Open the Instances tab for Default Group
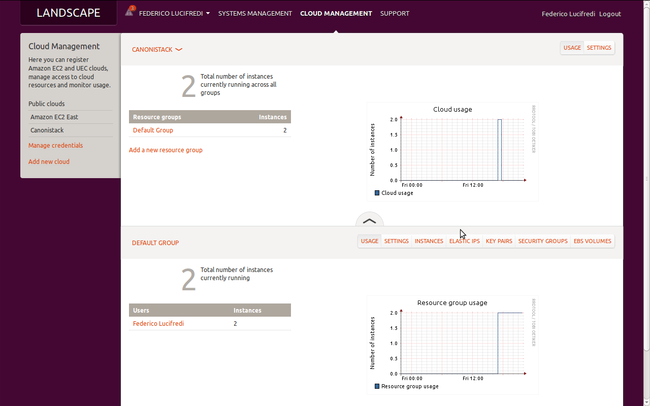This screenshot has height=406, width=650. [x=429, y=241]
